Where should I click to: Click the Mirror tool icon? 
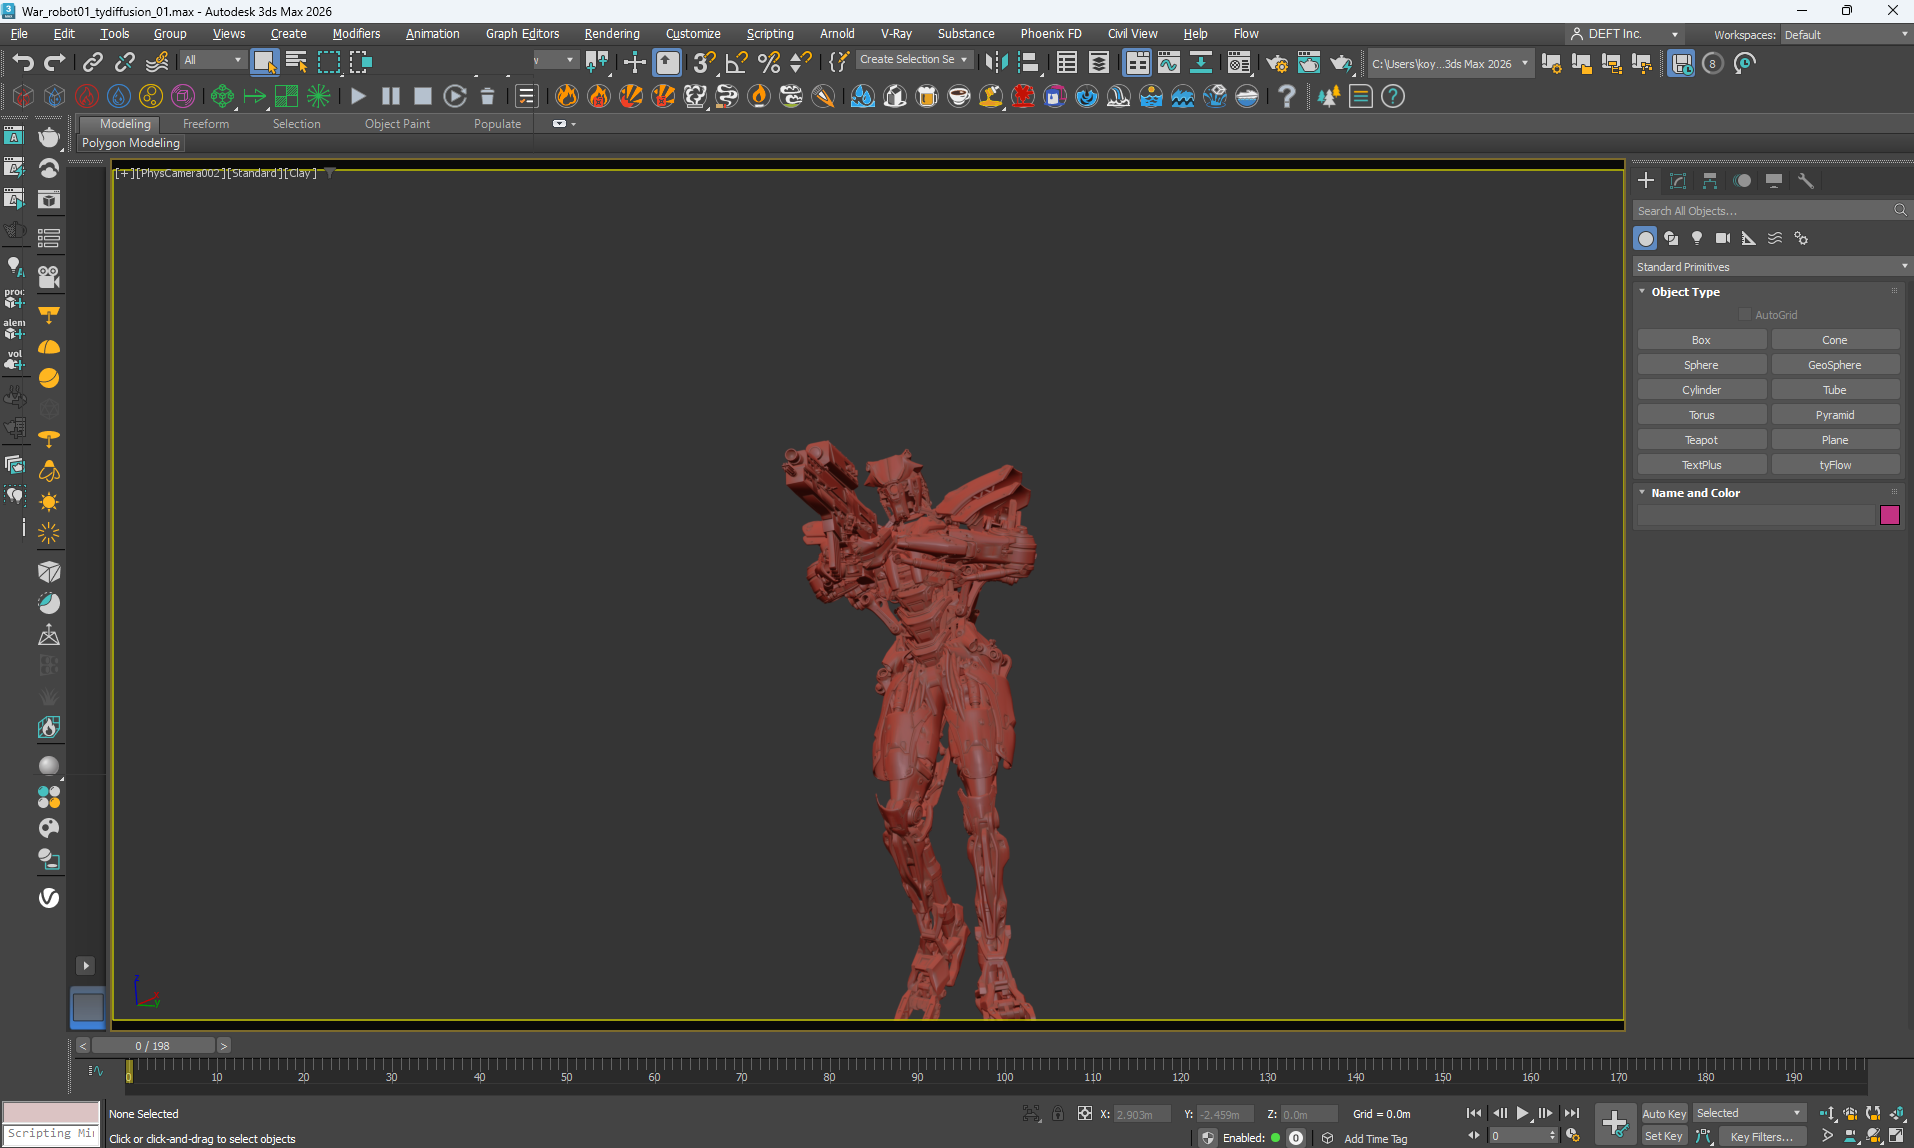[x=996, y=62]
